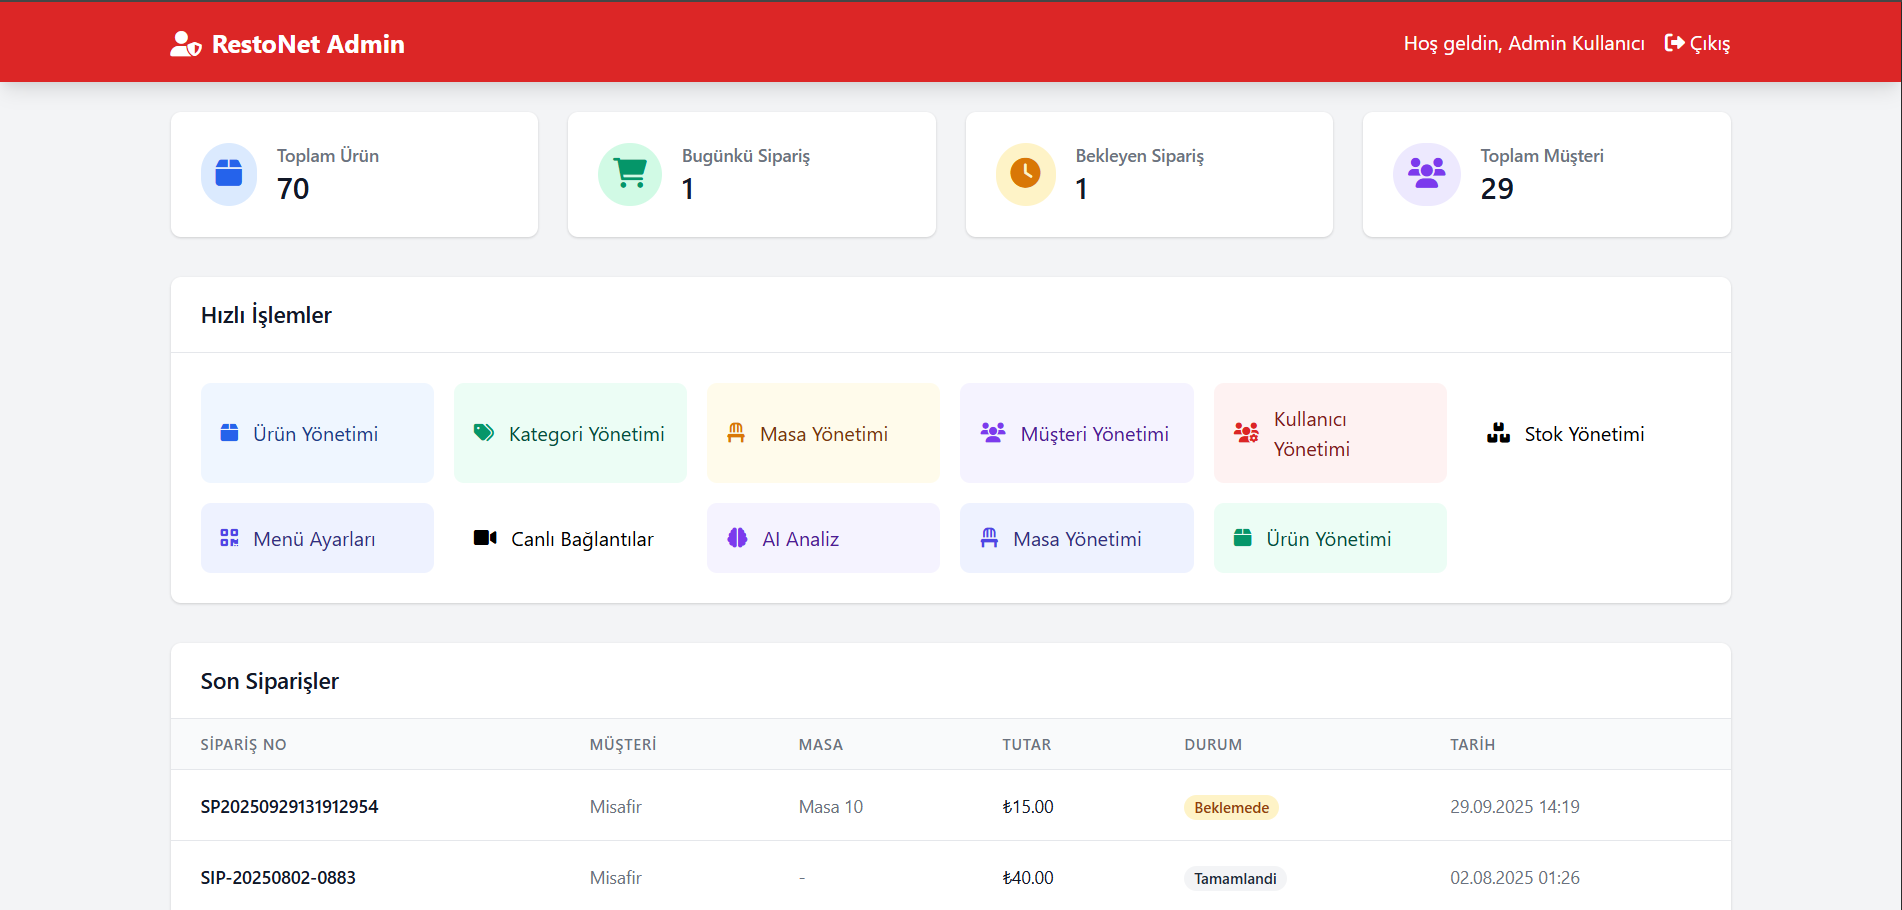
Task: Click the orange clock icon for Bekleyen Sipariş
Action: point(1025,174)
